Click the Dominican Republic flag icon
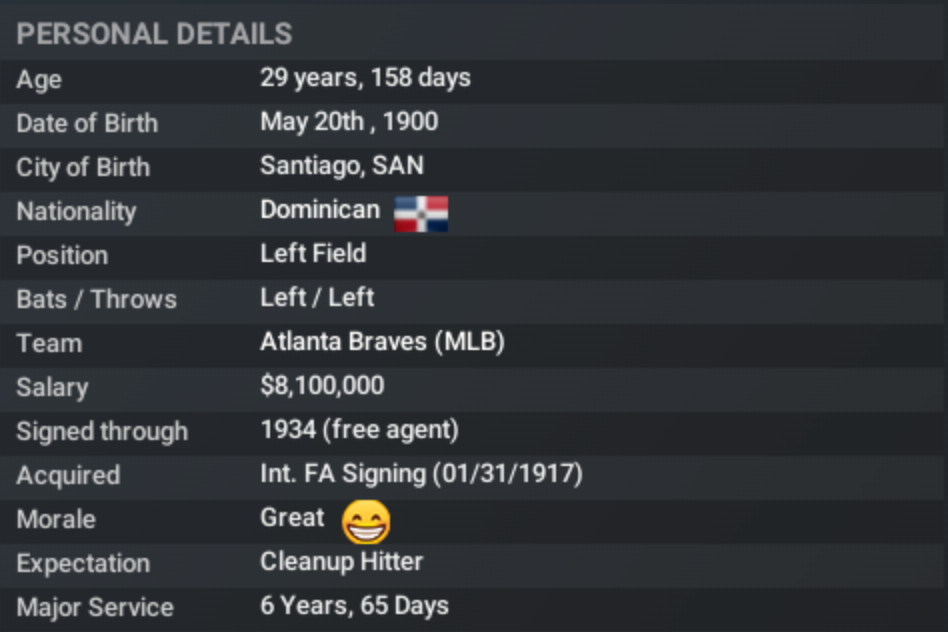This screenshot has height=632, width=948. pos(421,212)
